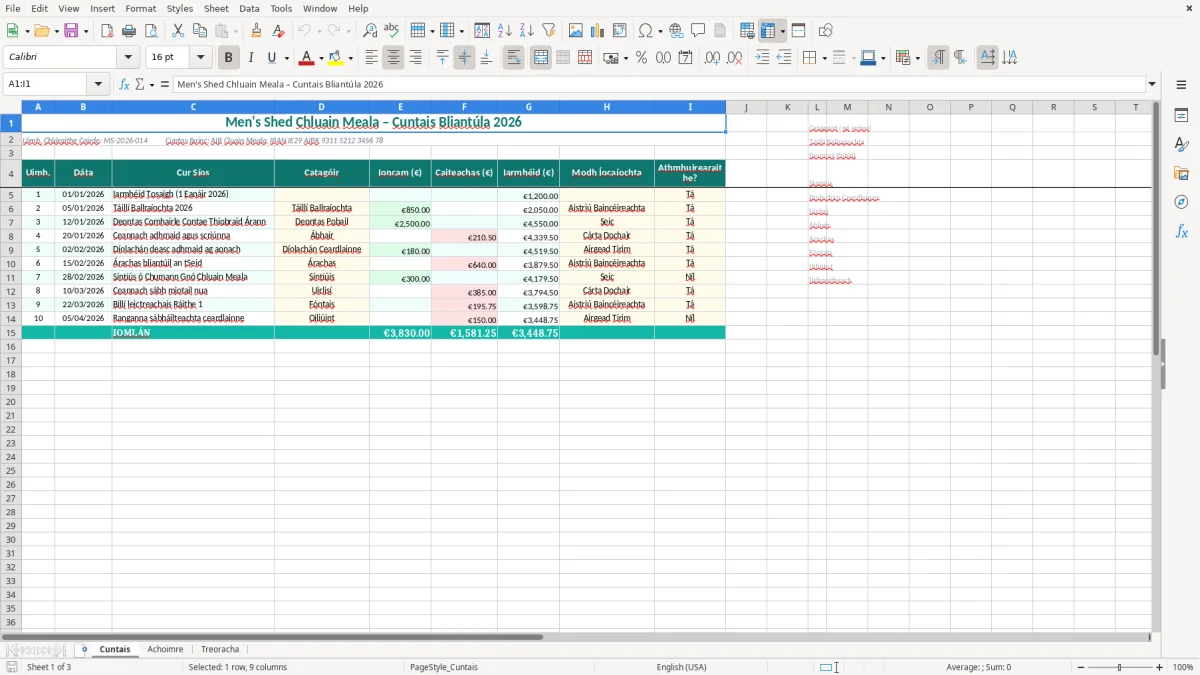Open the font color dropdown arrow
The image size is (1200, 675).
pyautogui.click(x=321, y=58)
